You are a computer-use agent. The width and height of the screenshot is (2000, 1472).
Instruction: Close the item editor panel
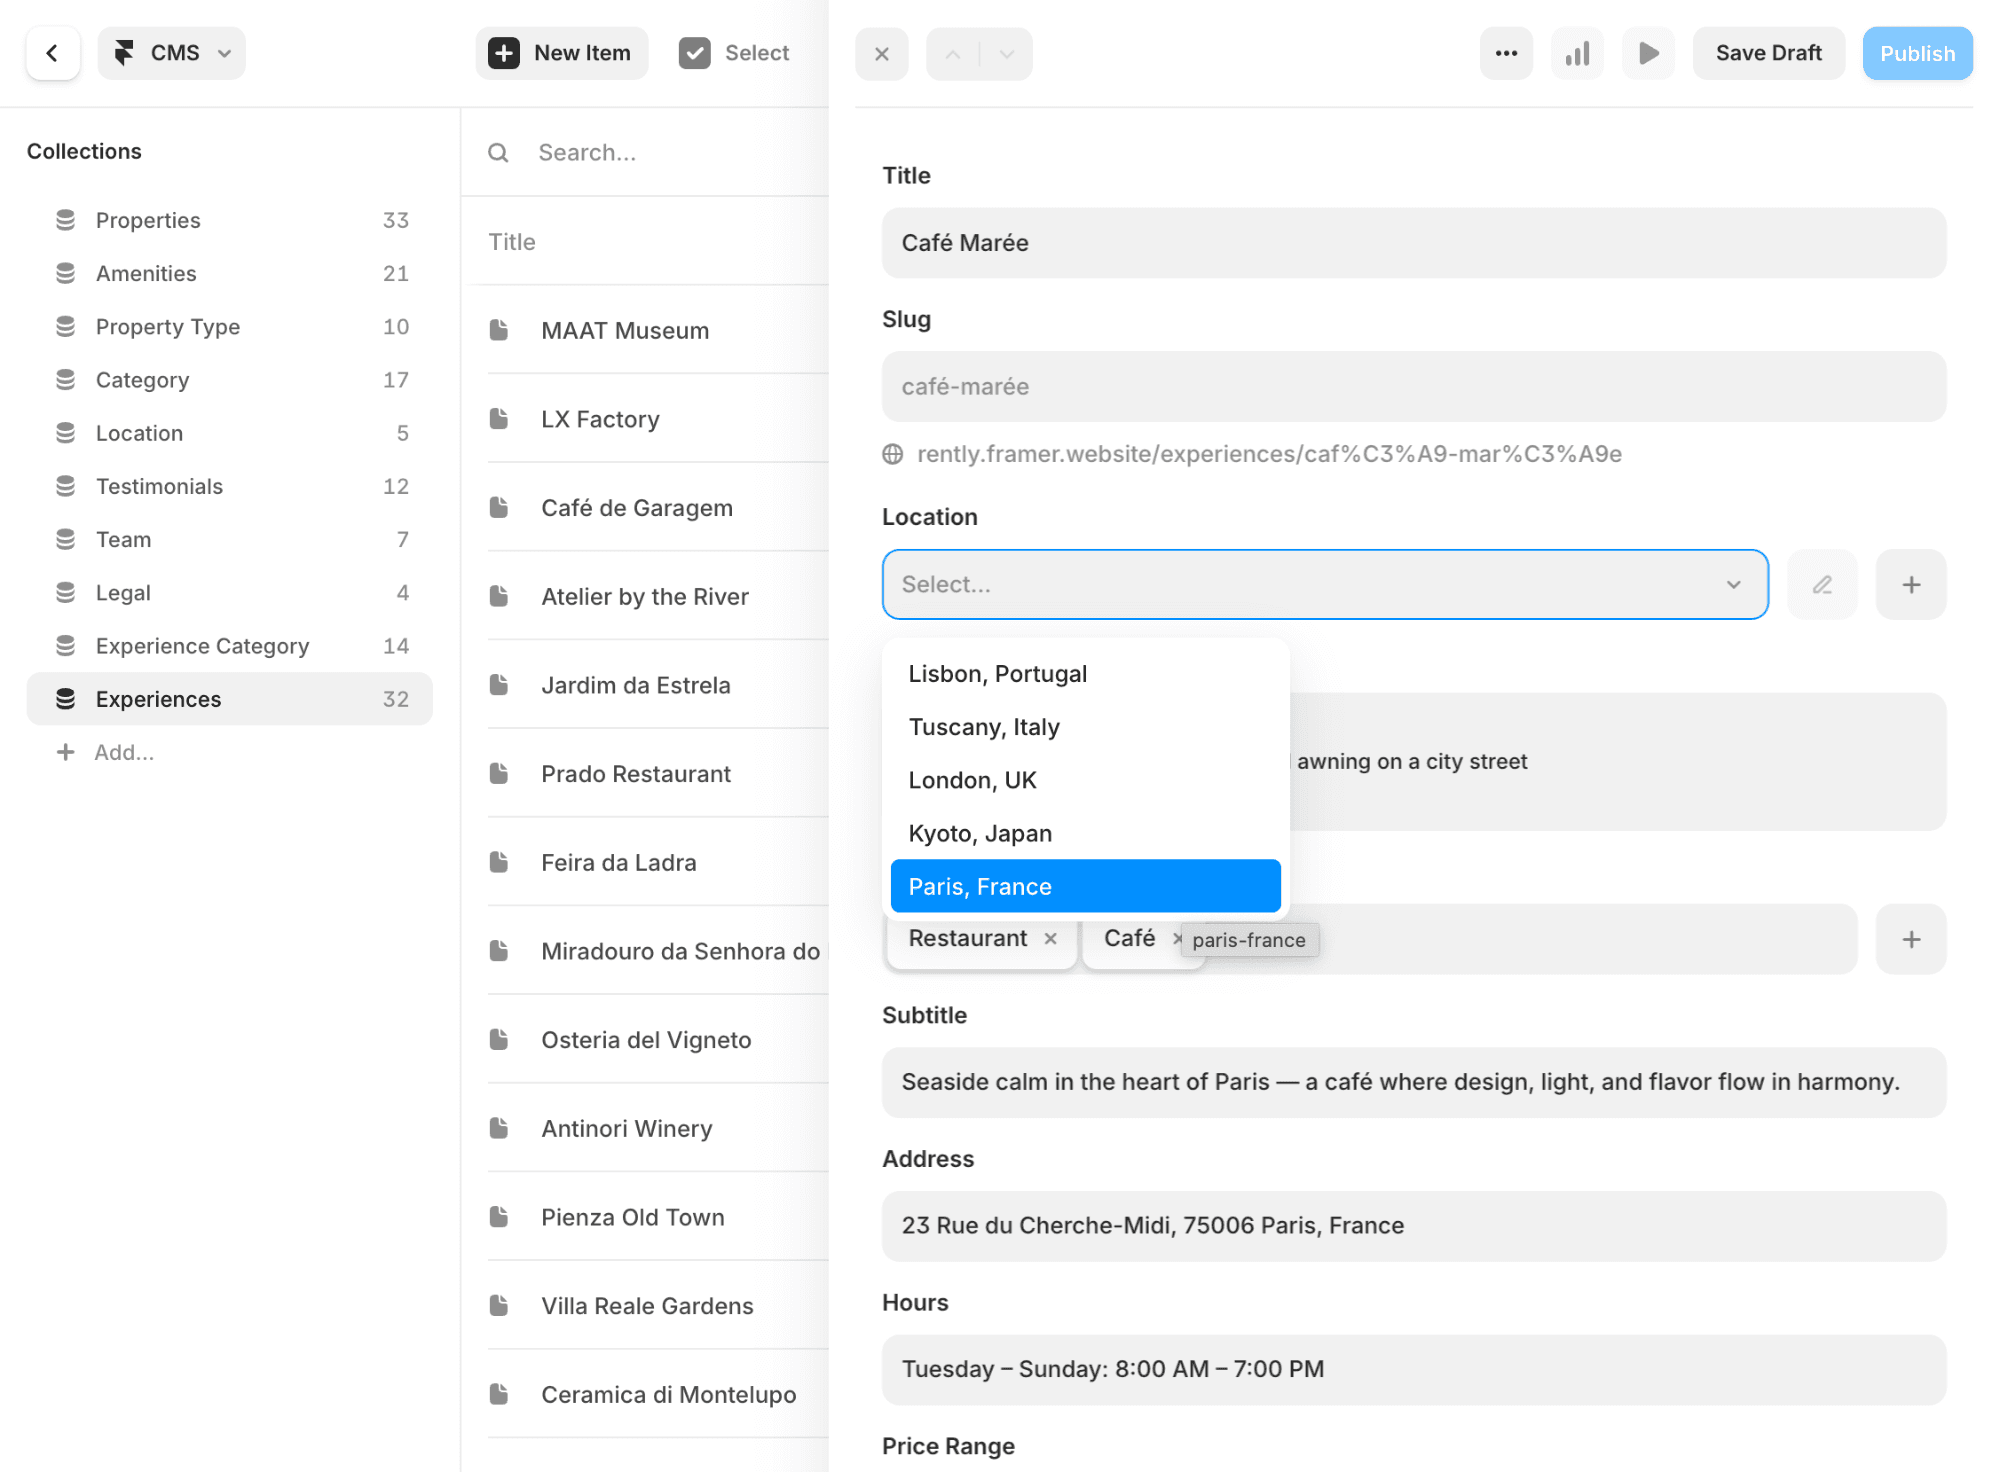(x=881, y=54)
